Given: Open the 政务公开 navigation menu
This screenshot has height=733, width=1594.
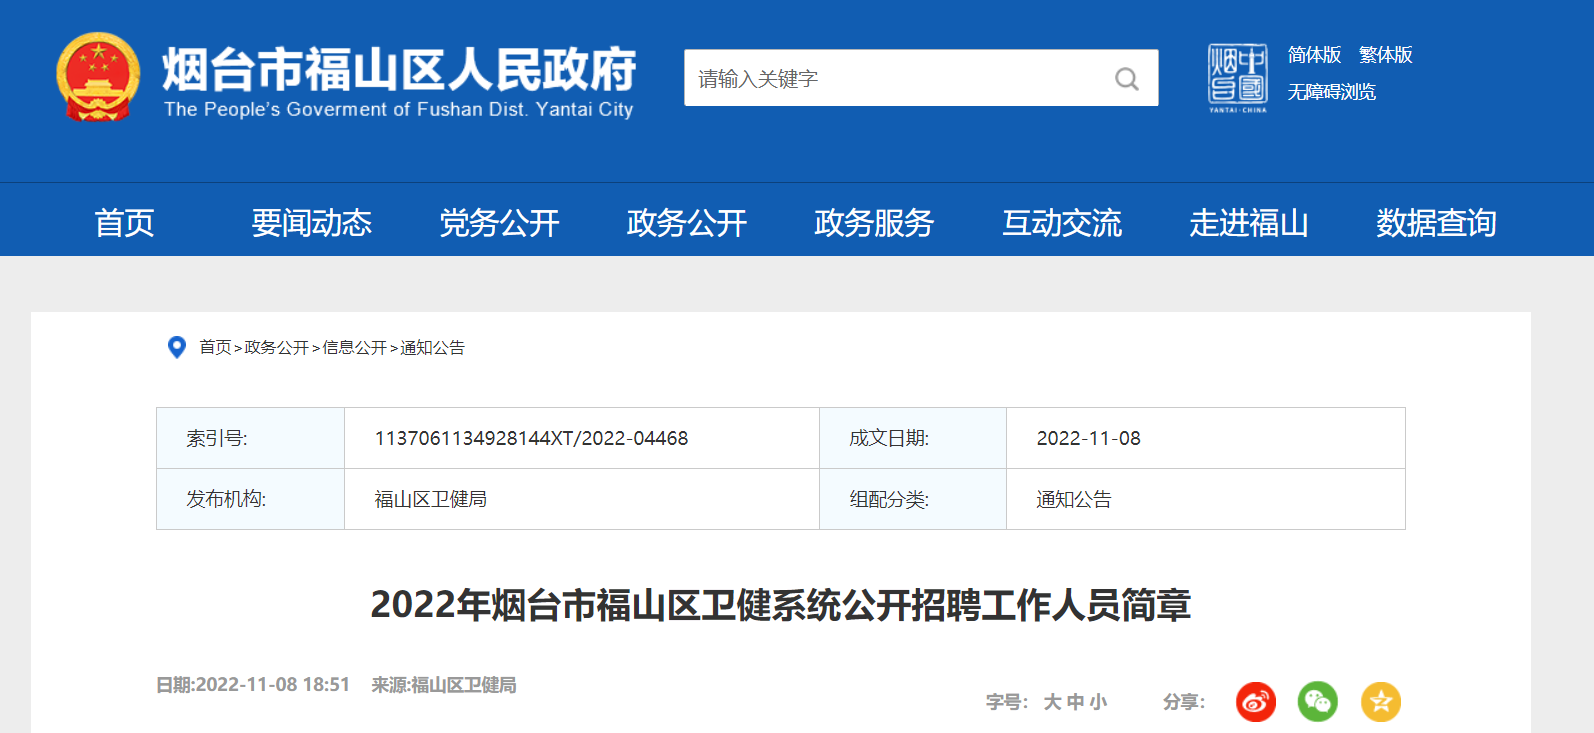Looking at the screenshot, I should (687, 222).
